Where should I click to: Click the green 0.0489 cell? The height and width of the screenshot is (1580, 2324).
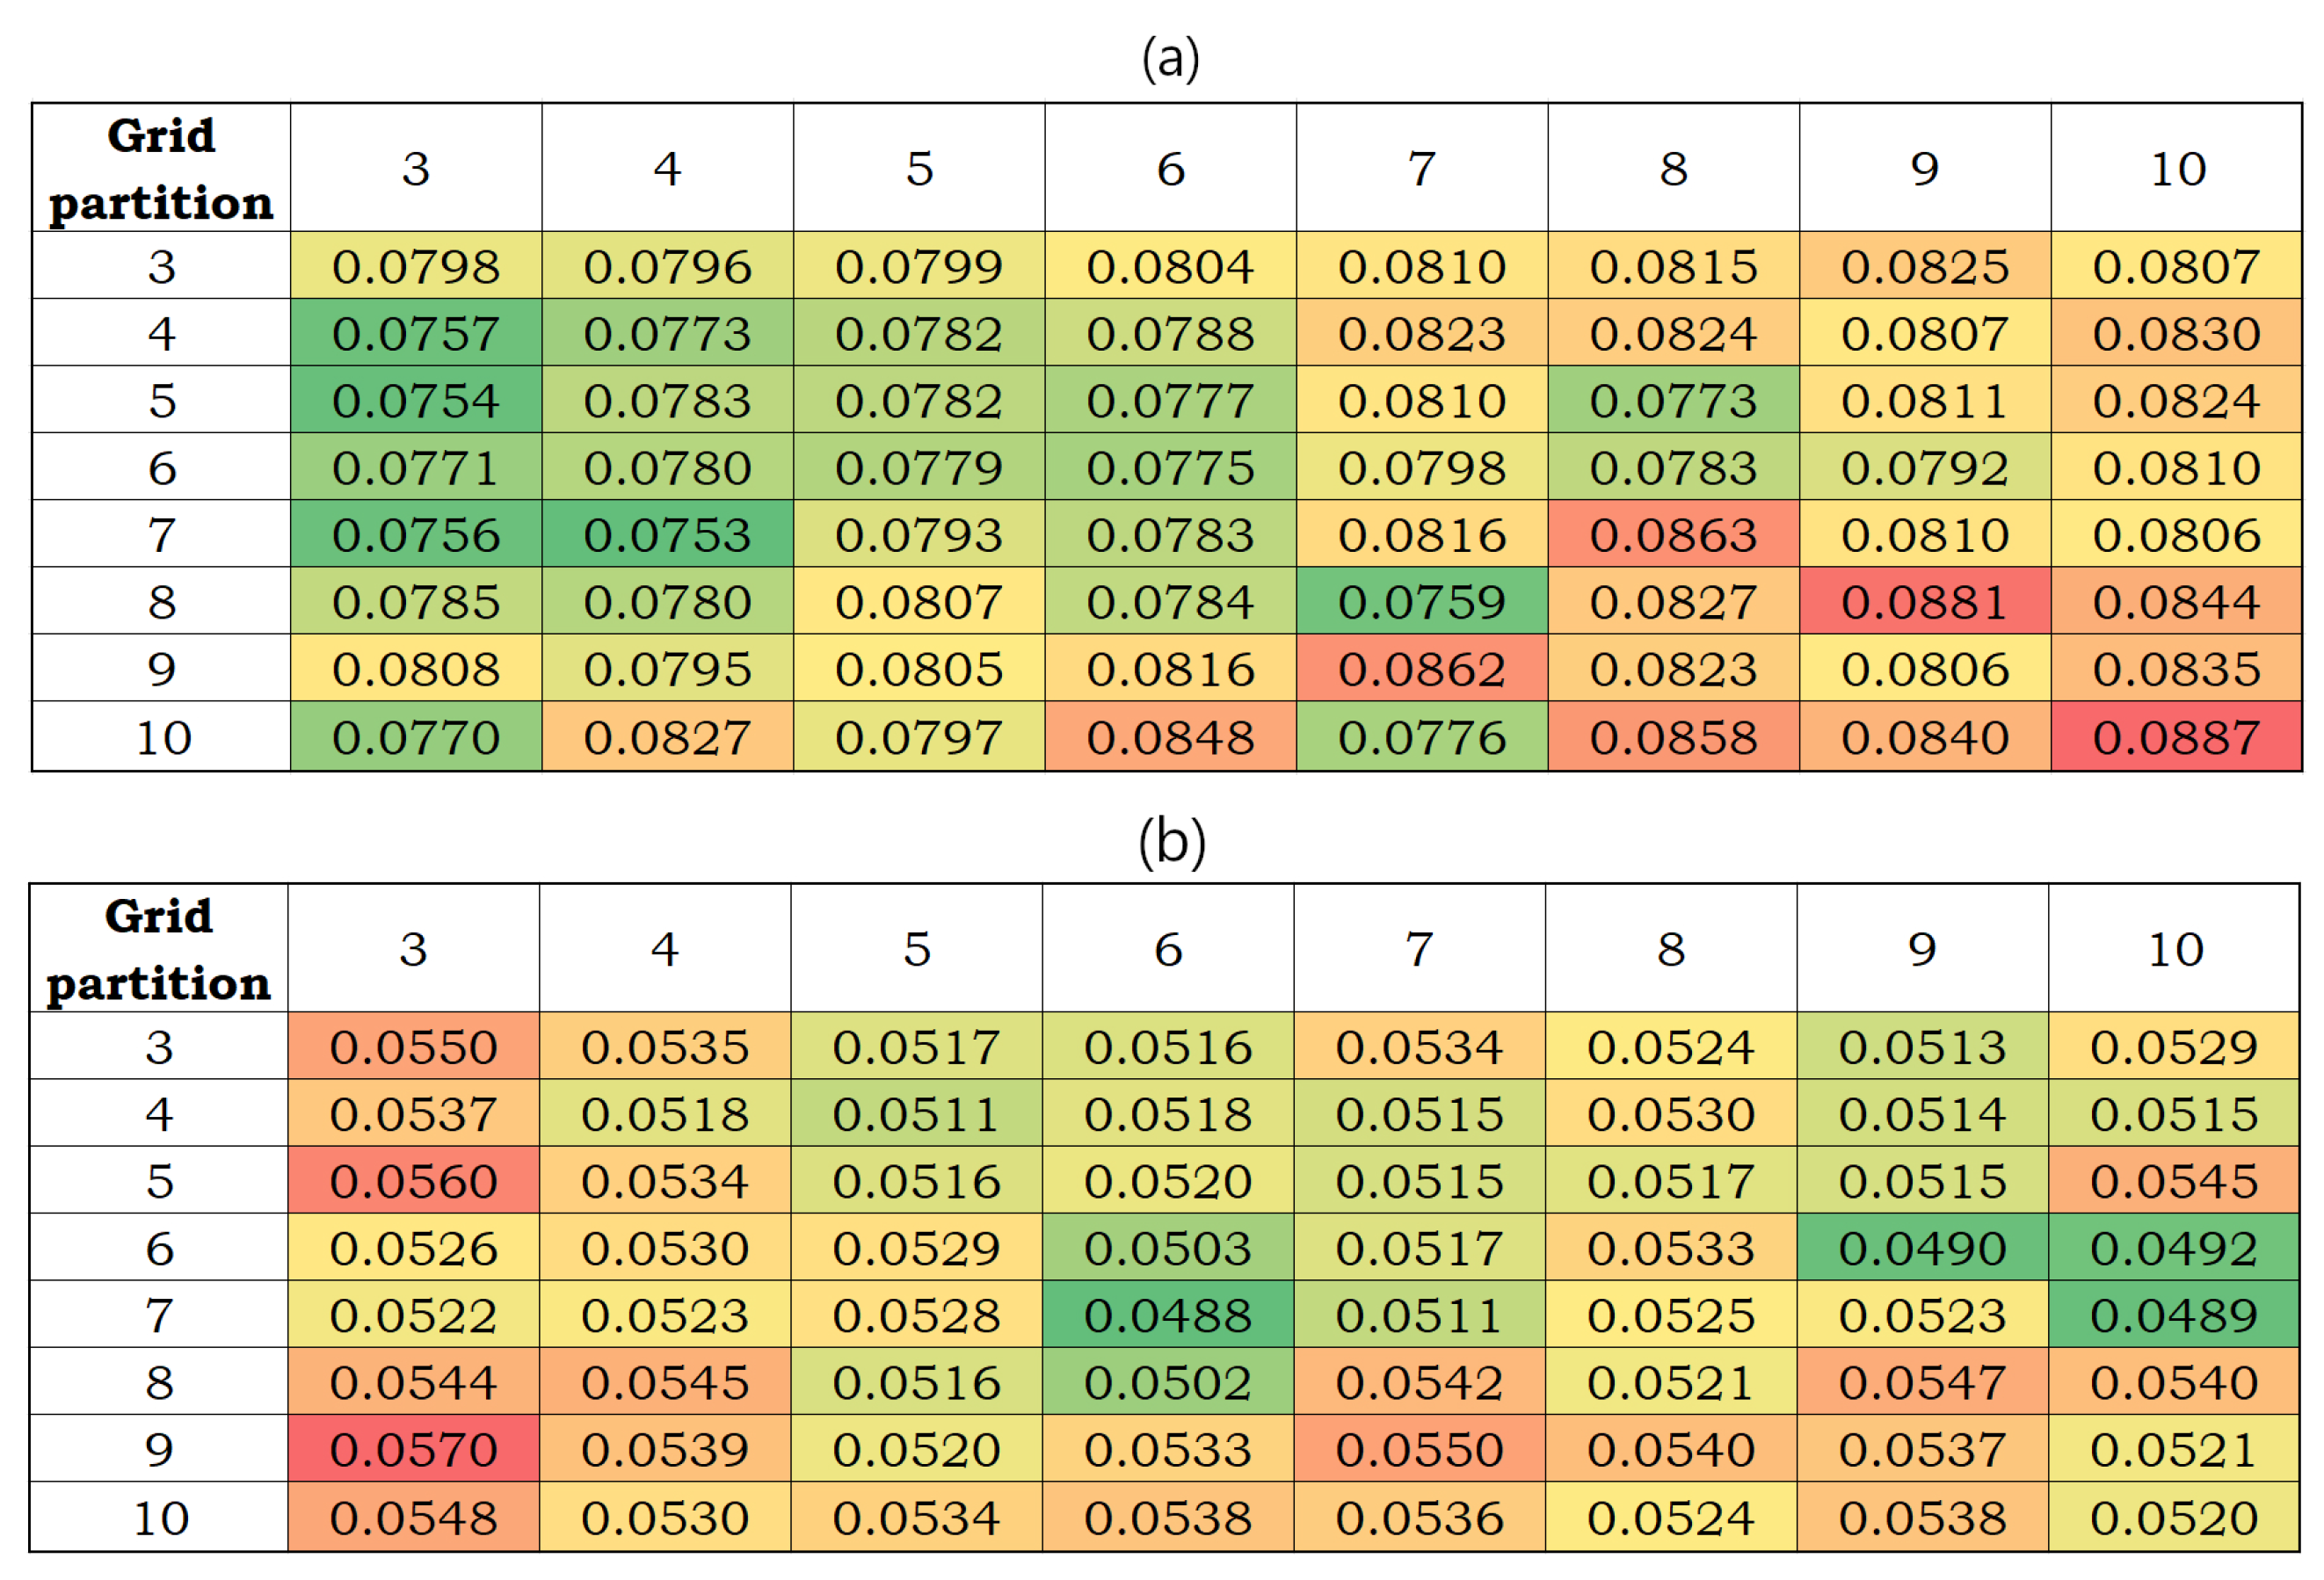(2174, 1315)
